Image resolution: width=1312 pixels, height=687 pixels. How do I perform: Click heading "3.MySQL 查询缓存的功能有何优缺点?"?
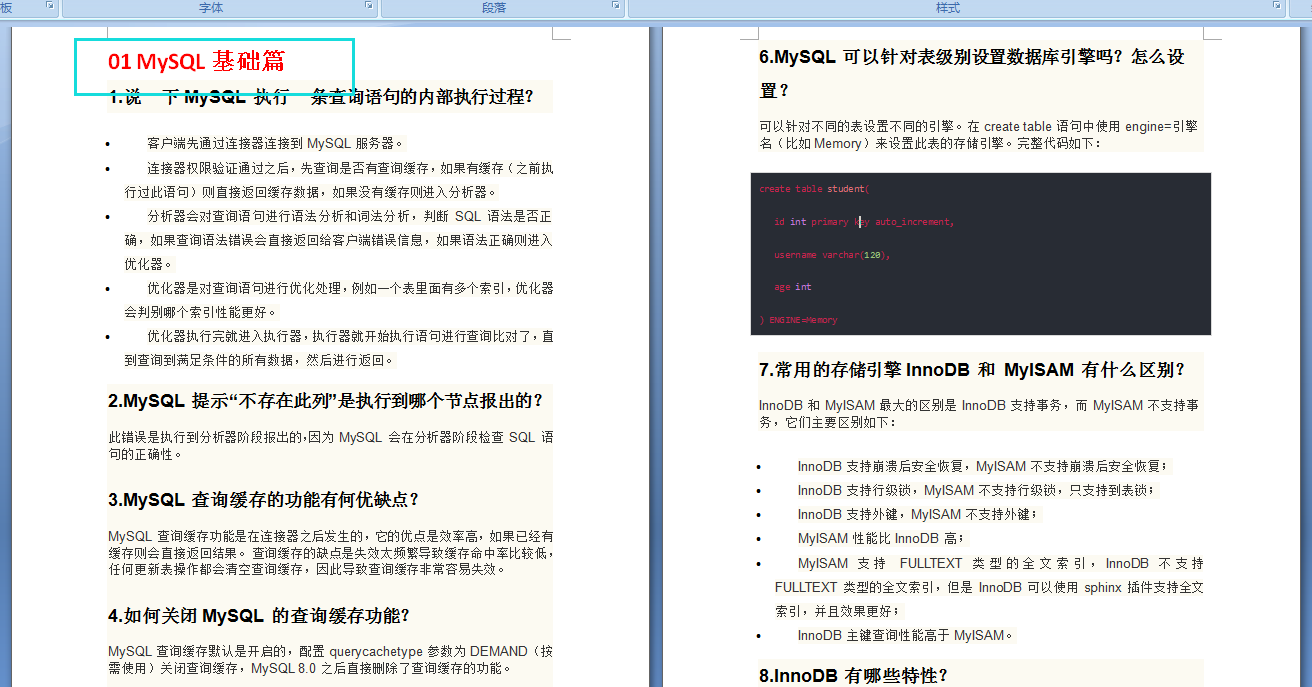(264, 499)
